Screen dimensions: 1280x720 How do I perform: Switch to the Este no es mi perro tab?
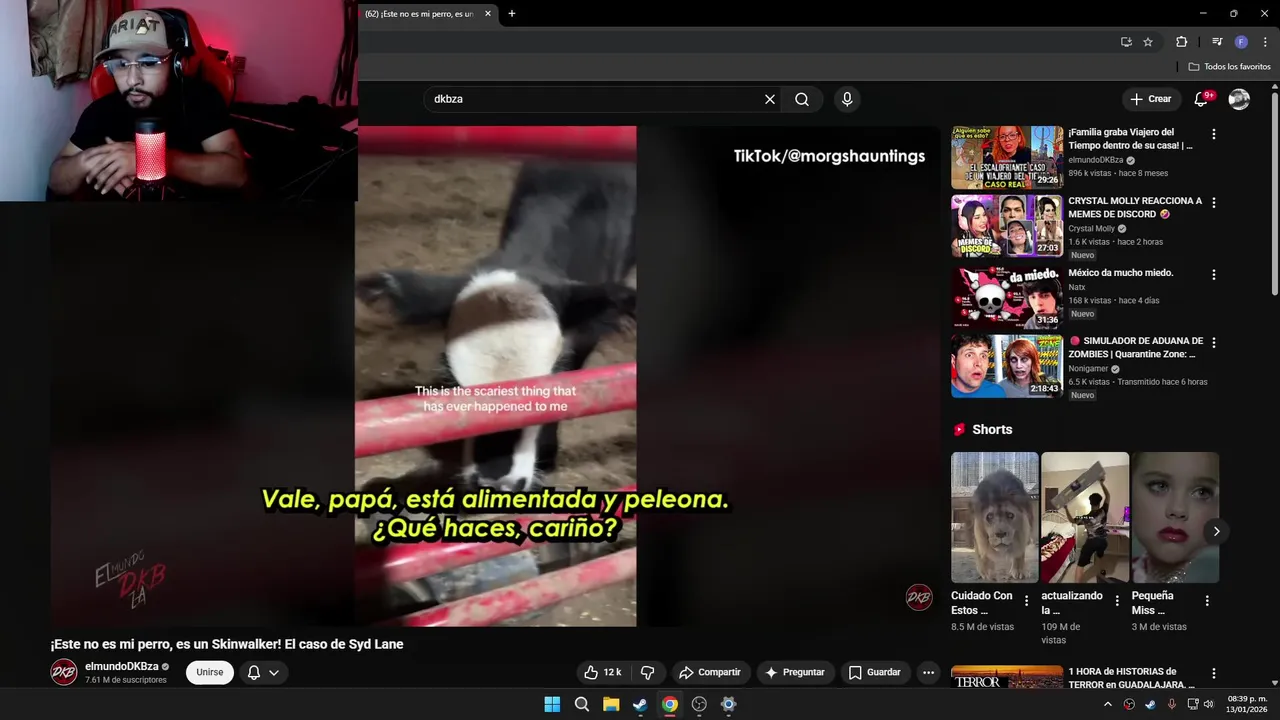(420, 14)
